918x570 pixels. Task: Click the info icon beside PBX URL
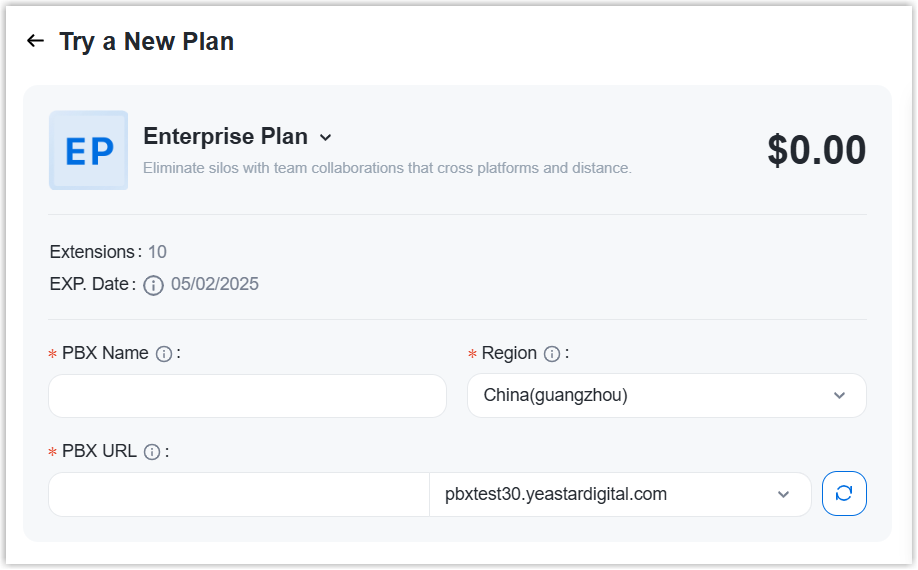pos(152,452)
